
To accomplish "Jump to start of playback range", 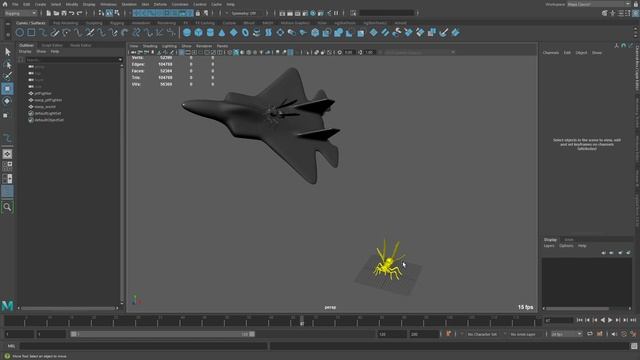I will [580, 320].
